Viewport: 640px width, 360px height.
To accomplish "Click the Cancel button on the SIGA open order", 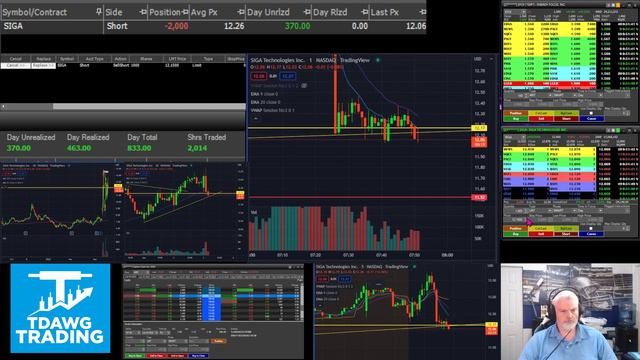I will pos(16,65).
